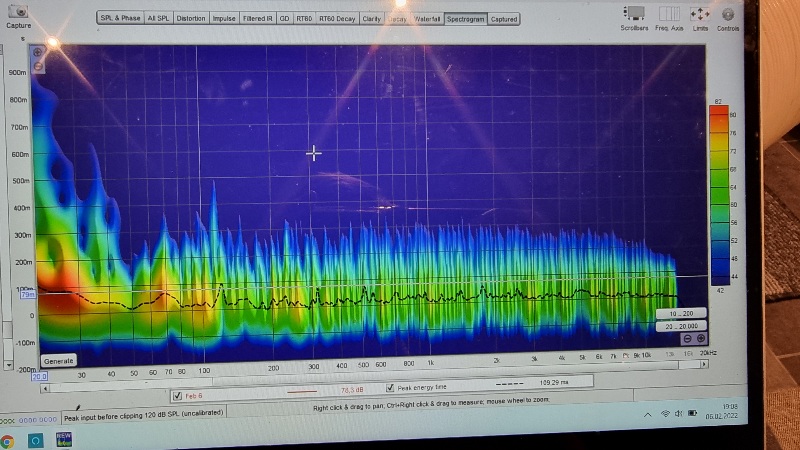Screen dimensions: 800x450
Task: Switch to the Waterfall tab
Action: [x=427, y=19]
